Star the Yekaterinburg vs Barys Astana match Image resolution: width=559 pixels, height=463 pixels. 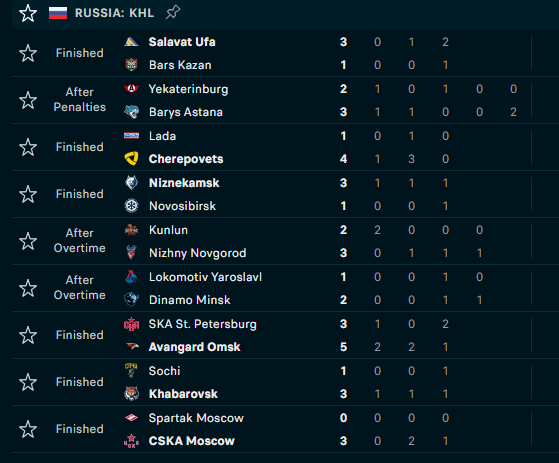pyautogui.click(x=28, y=100)
